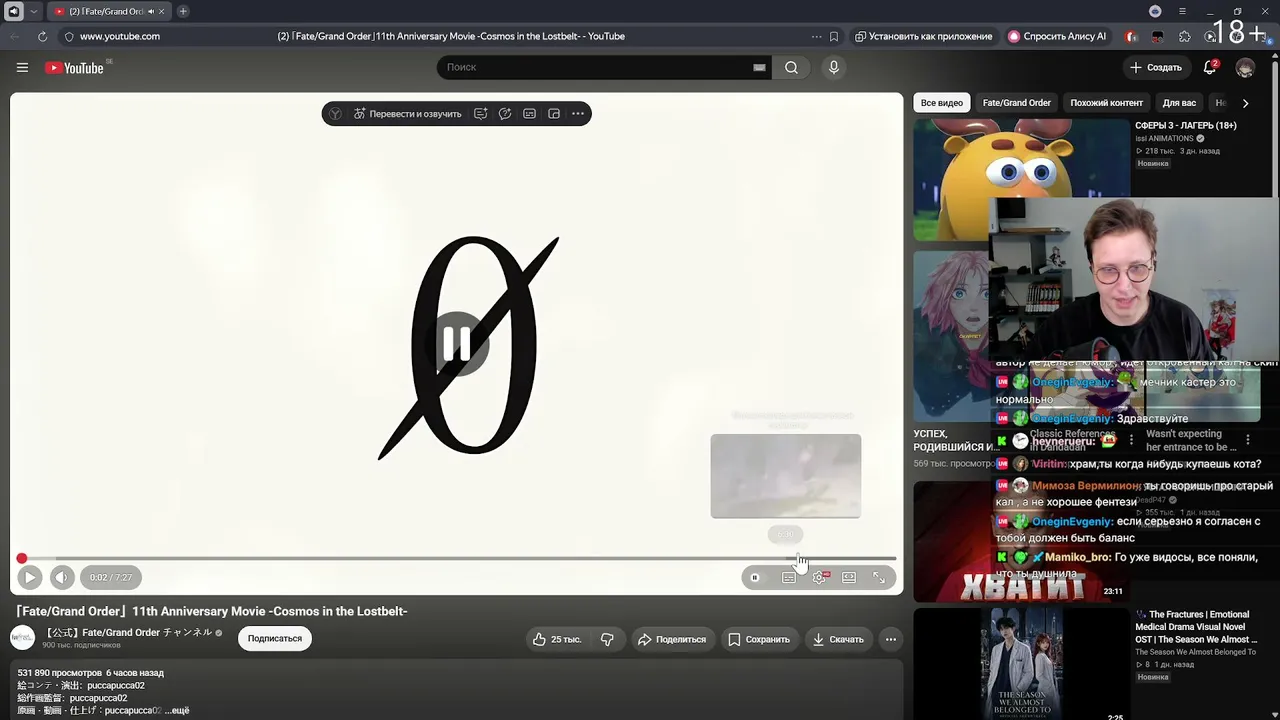
Task: Play the video using the bottom-left play button
Action: click(29, 577)
